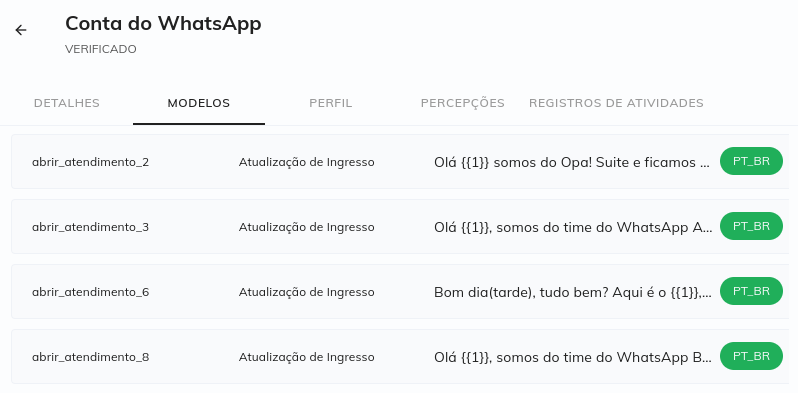
Task: Click the 'Bom dia(tarde), tudo bem?' message
Action: pyautogui.click(x=573, y=292)
